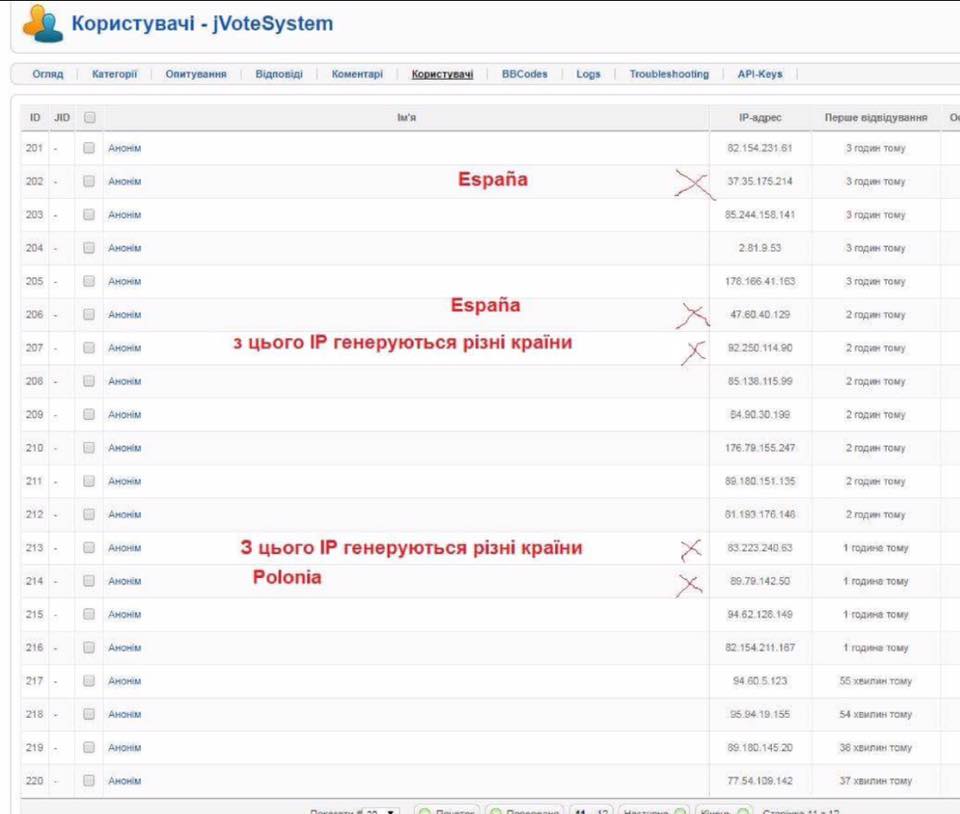Viewport: 960px width, 814px height.
Task: Go to the Опитування tab
Action: point(196,74)
